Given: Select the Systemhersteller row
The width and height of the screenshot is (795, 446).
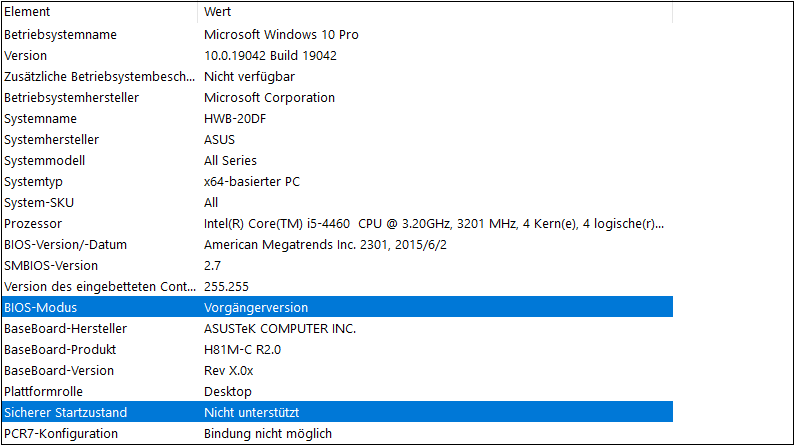Looking at the screenshot, I should click(51, 139).
